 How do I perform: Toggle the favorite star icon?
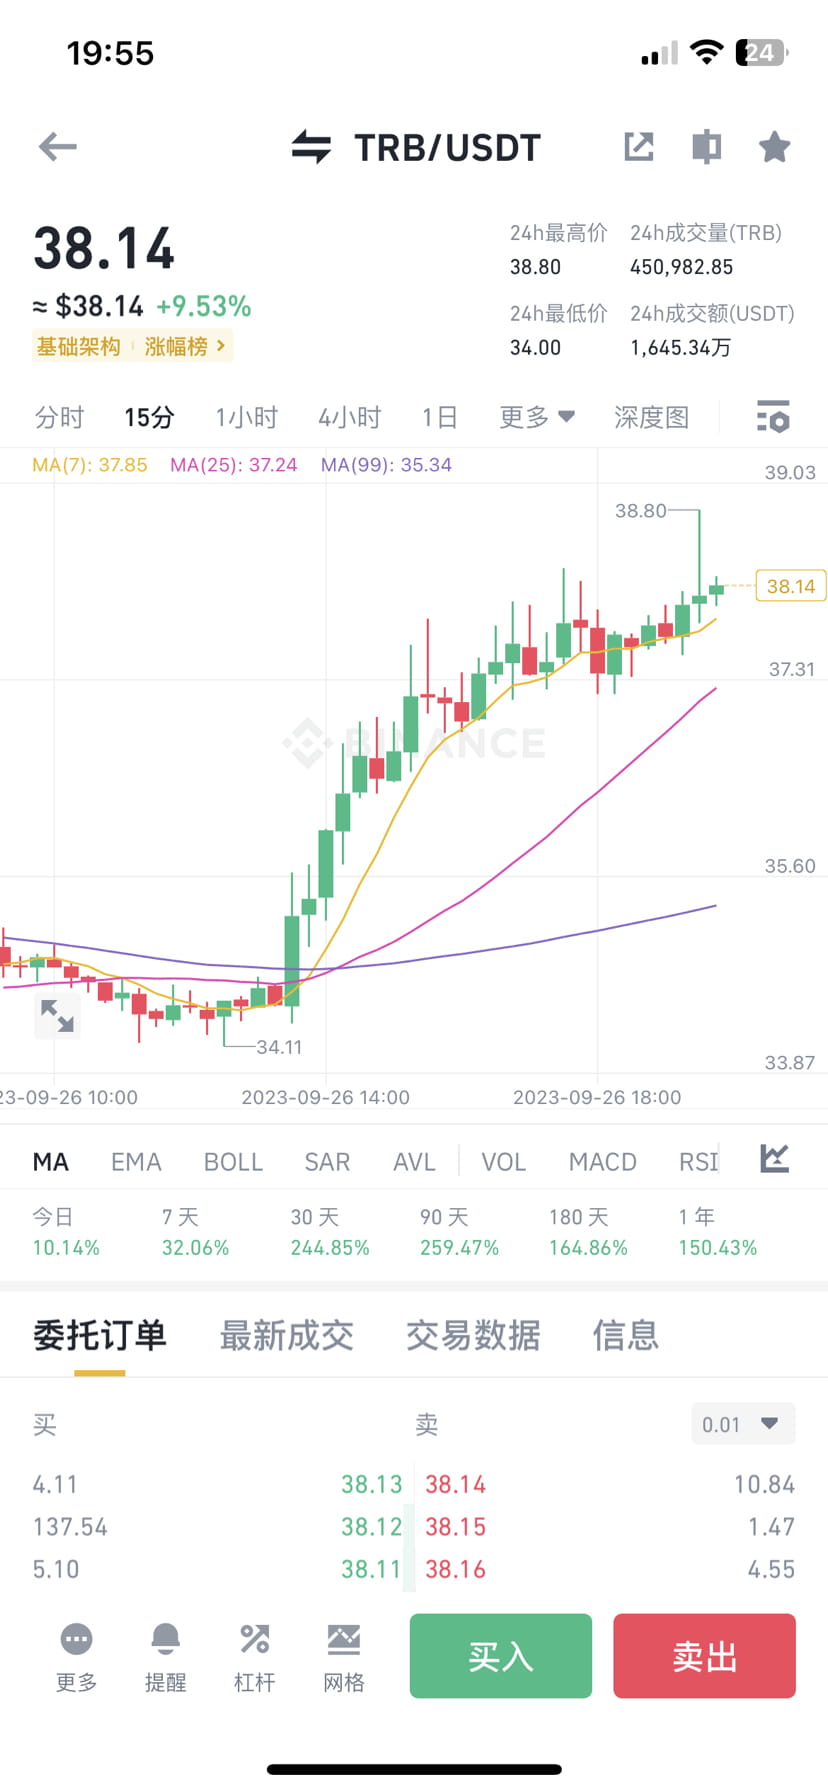point(774,147)
